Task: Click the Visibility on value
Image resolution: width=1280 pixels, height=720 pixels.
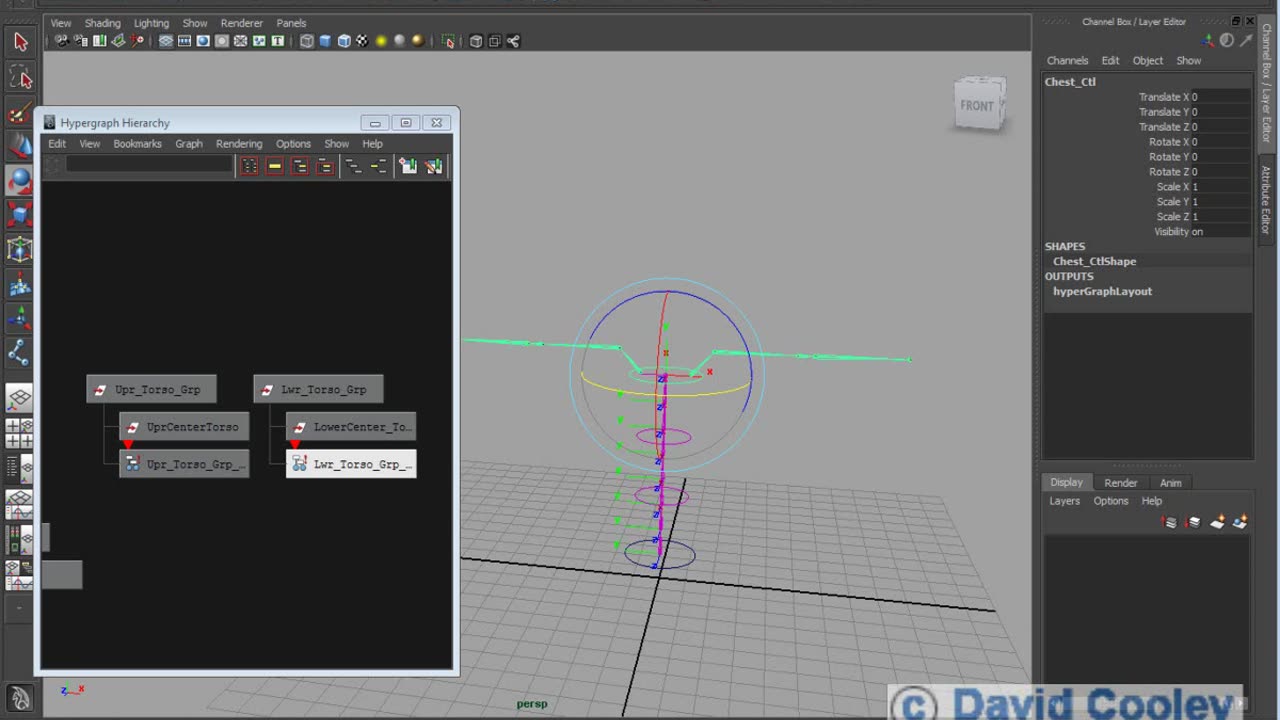Action: point(1220,232)
